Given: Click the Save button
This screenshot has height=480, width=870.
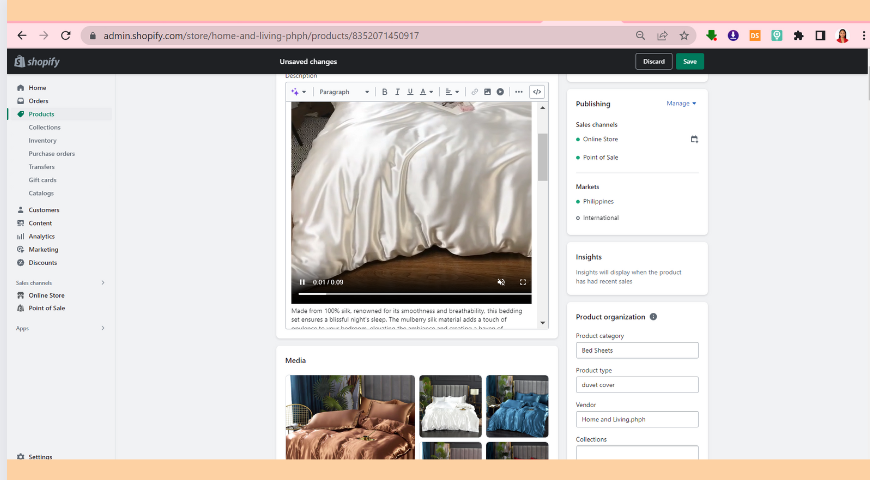Looking at the screenshot, I should [690, 62].
